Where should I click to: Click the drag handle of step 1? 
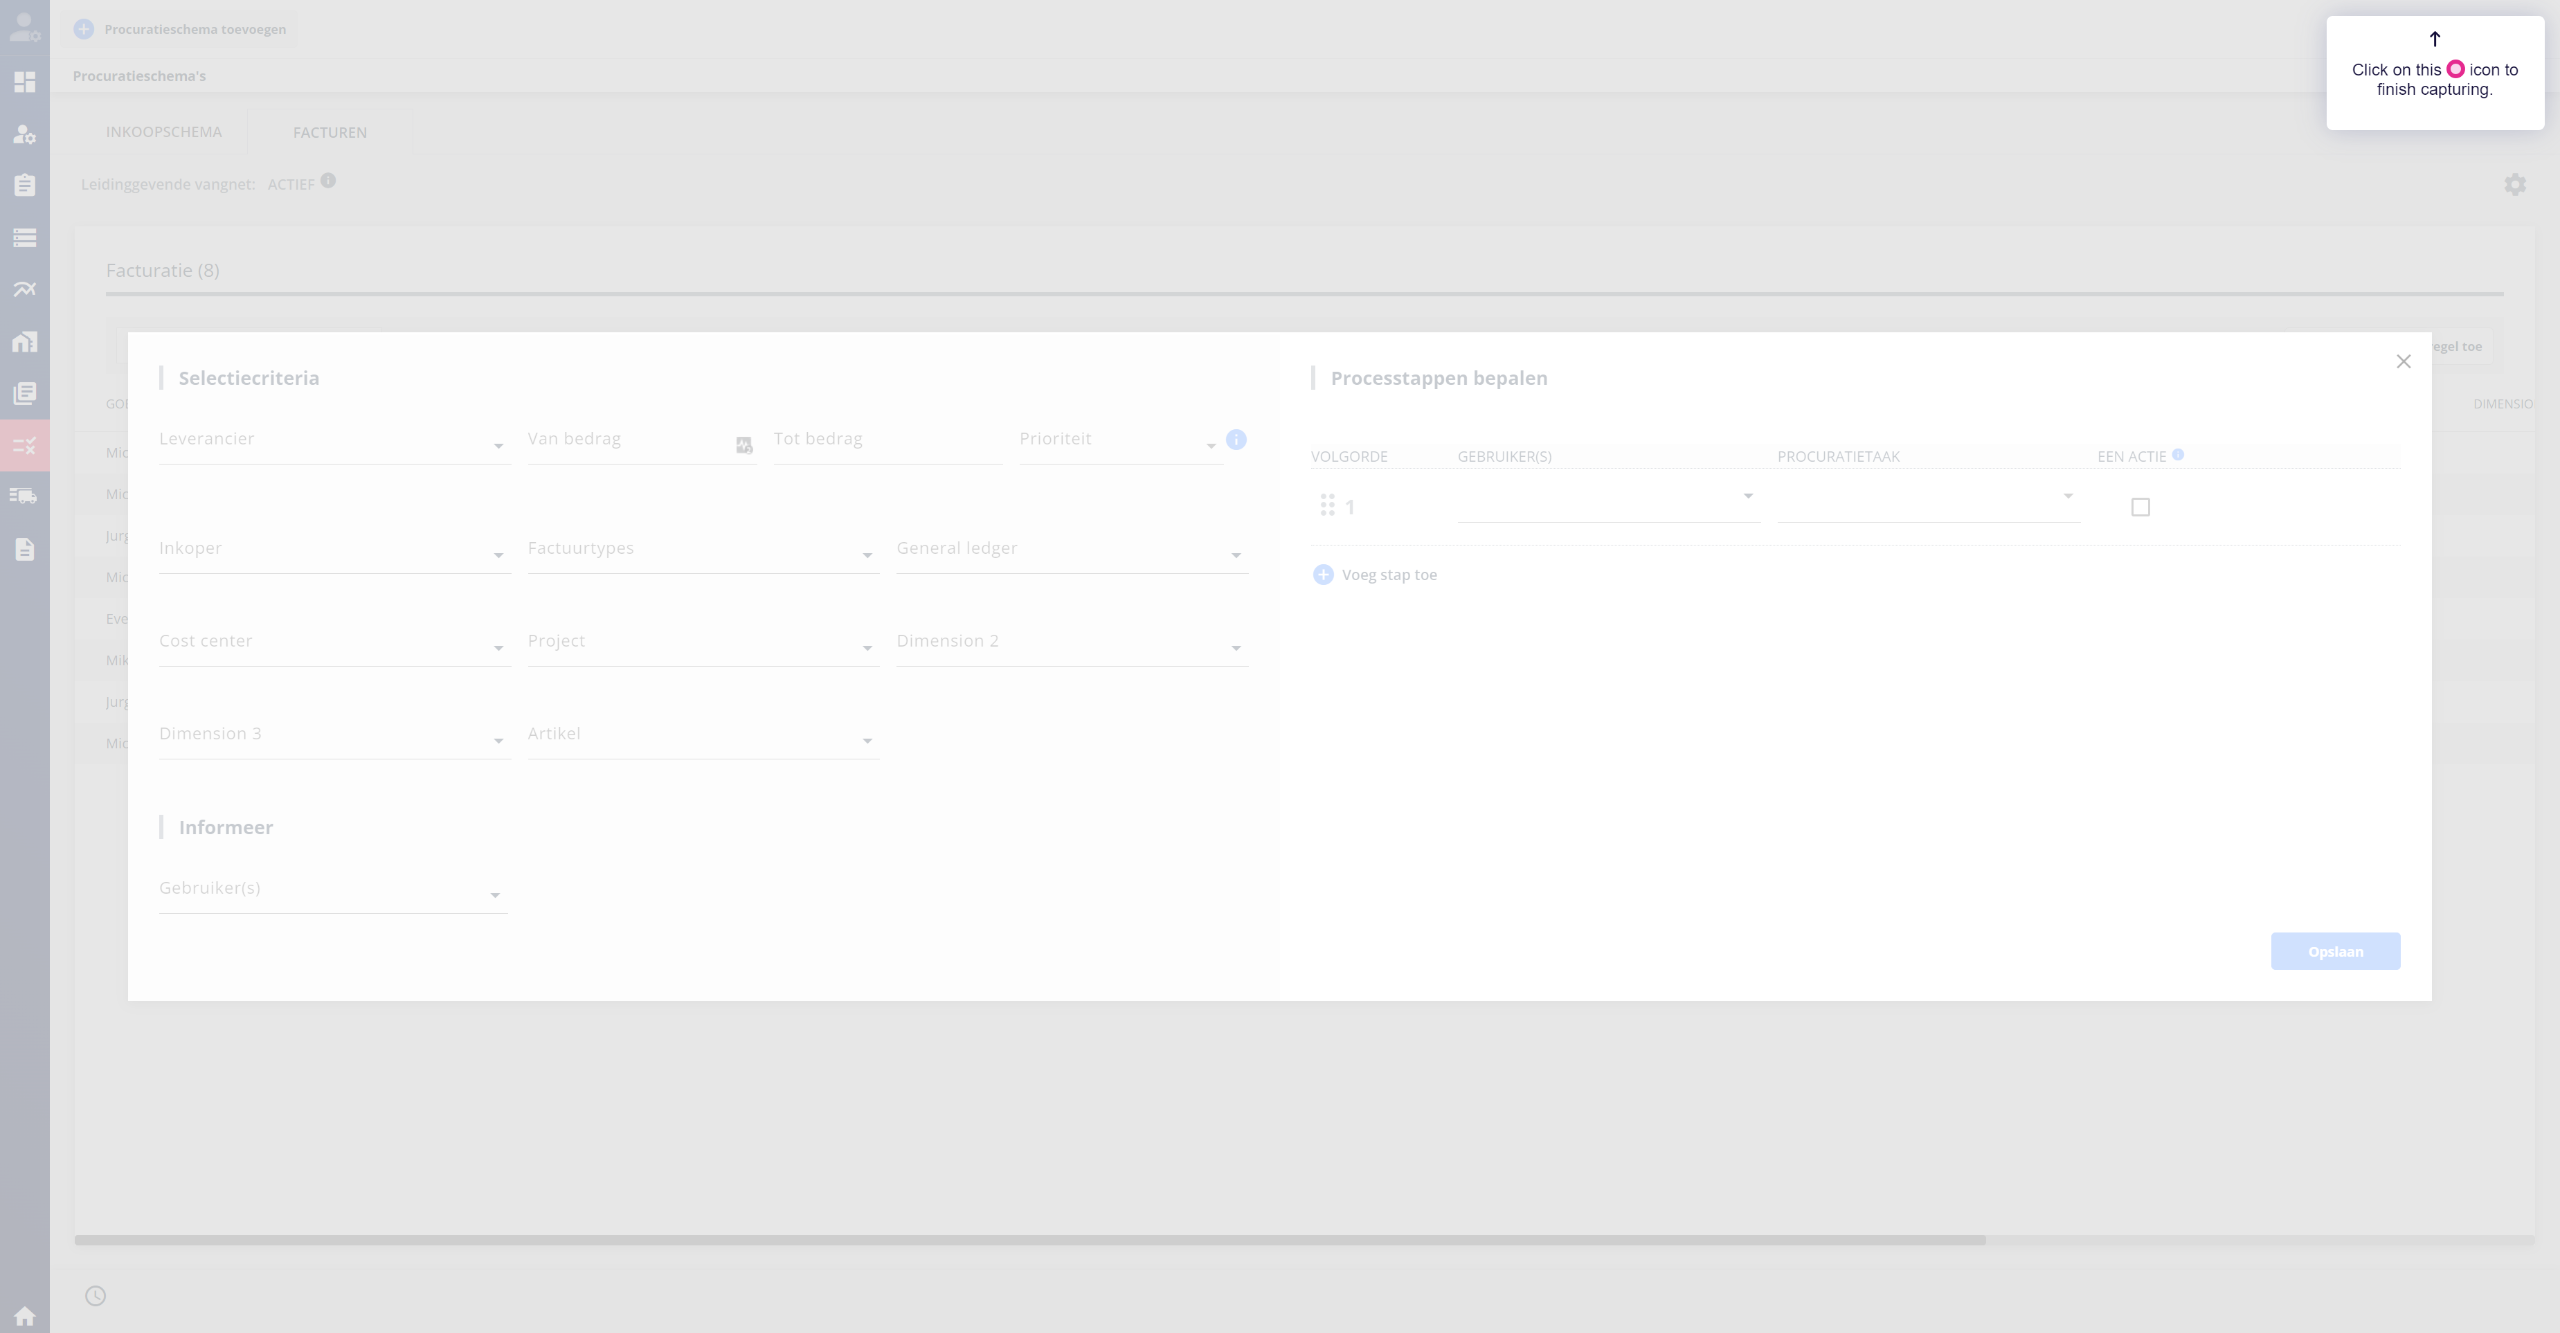pos(1327,506)
